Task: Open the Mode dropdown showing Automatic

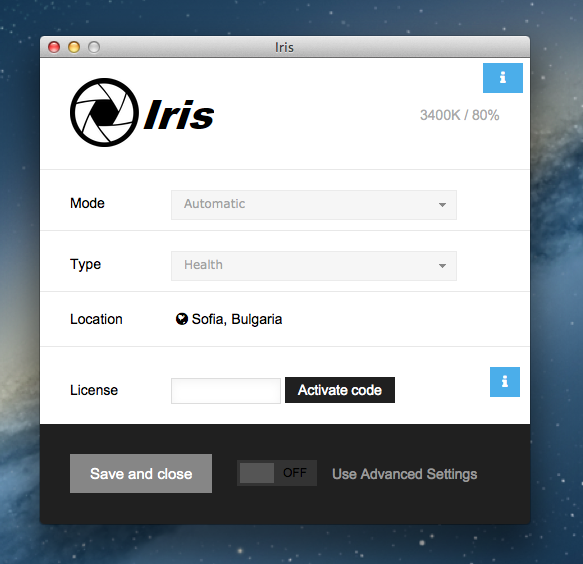Action: tap(314, 205)
